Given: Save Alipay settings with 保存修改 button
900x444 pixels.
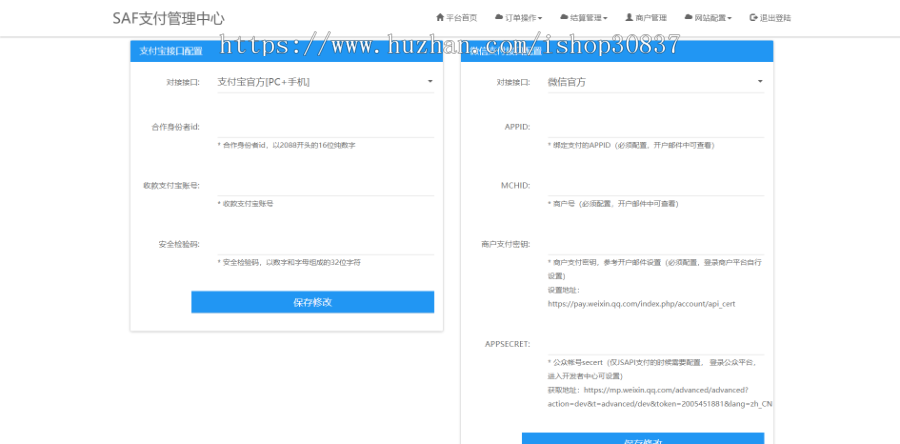Looking at the screenshot, I should [312, 302].
